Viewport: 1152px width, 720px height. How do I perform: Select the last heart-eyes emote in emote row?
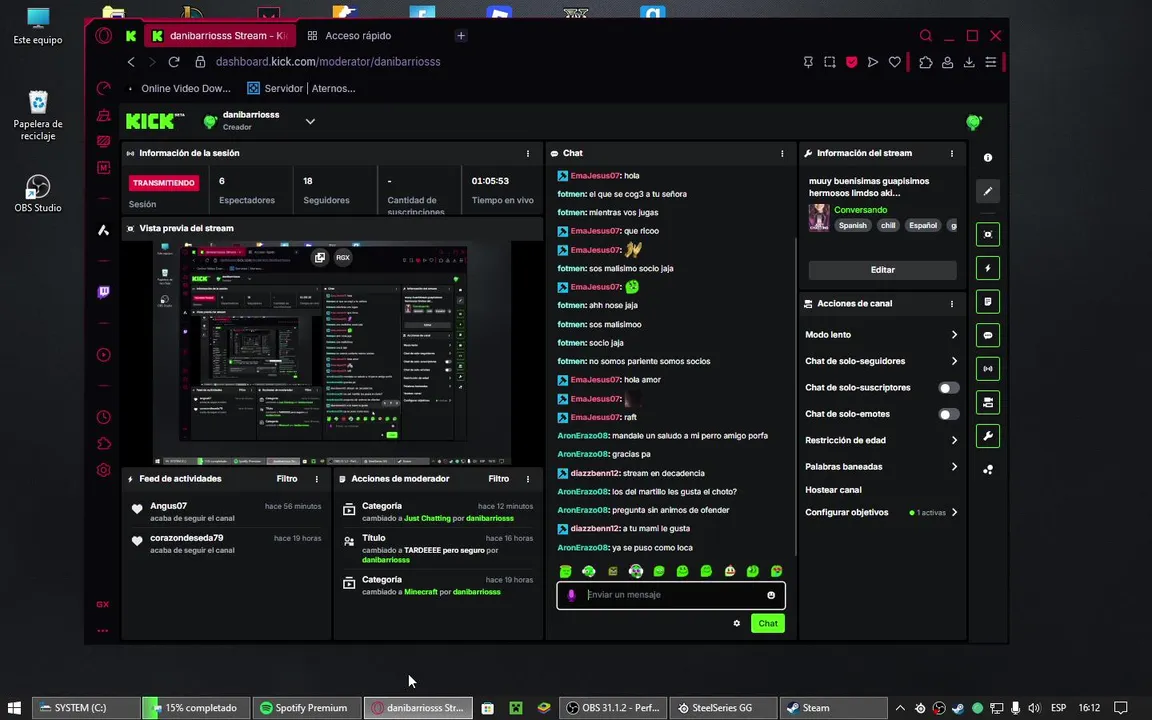click(776, 571)
